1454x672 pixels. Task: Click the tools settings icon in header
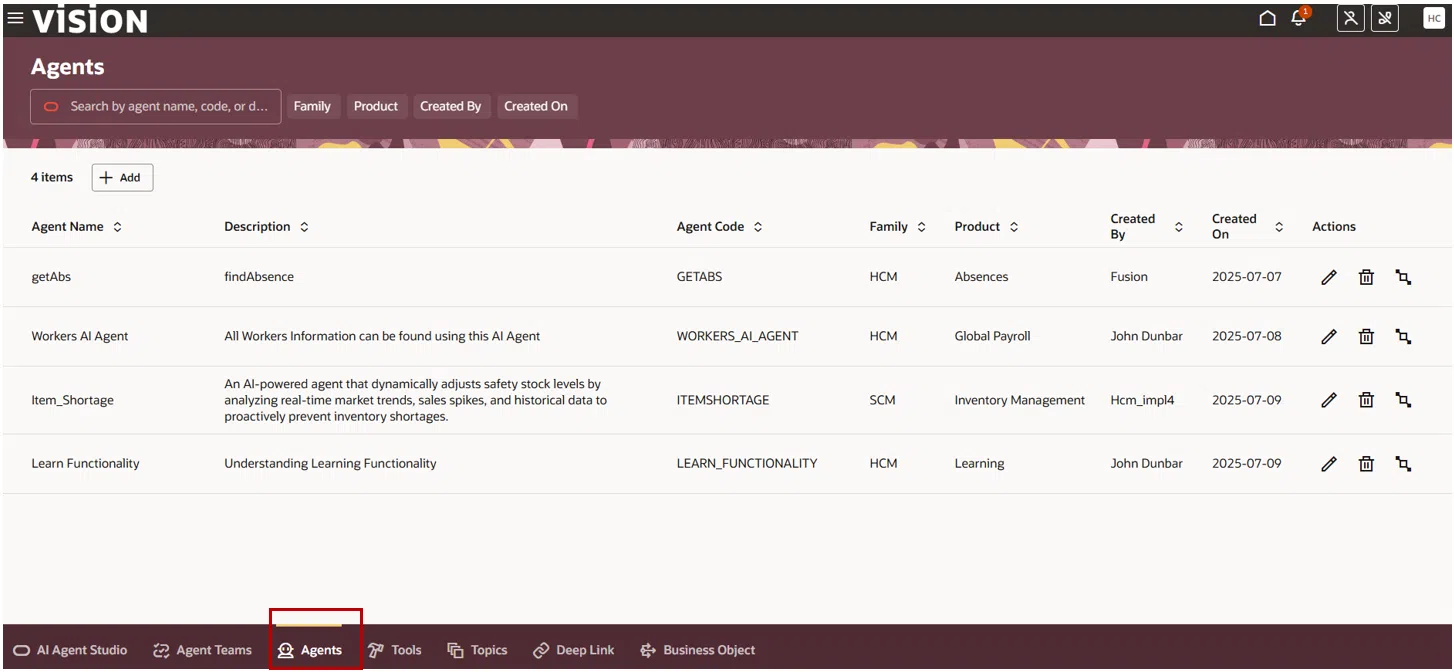pos(1385,18)
